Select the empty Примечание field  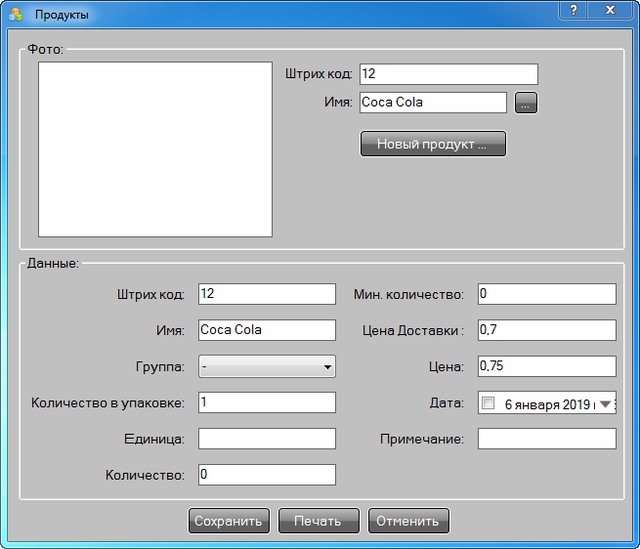(546, 439)
